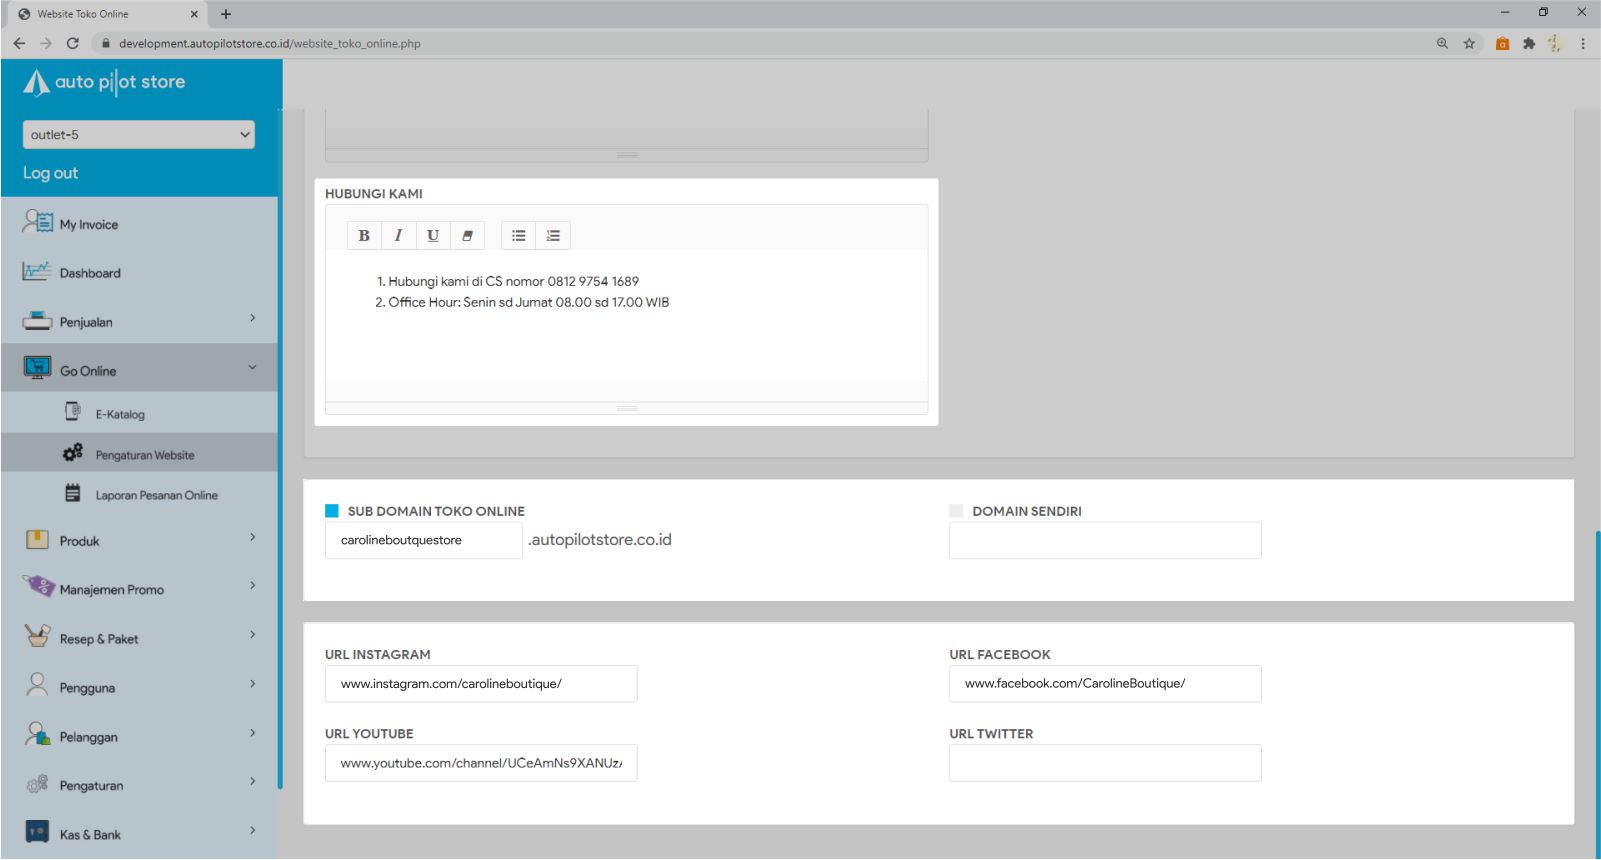Viewport: 1601px width, 860px height.
Task: Apply italic formatting in the editor toolbar
Action: point(398,236)
